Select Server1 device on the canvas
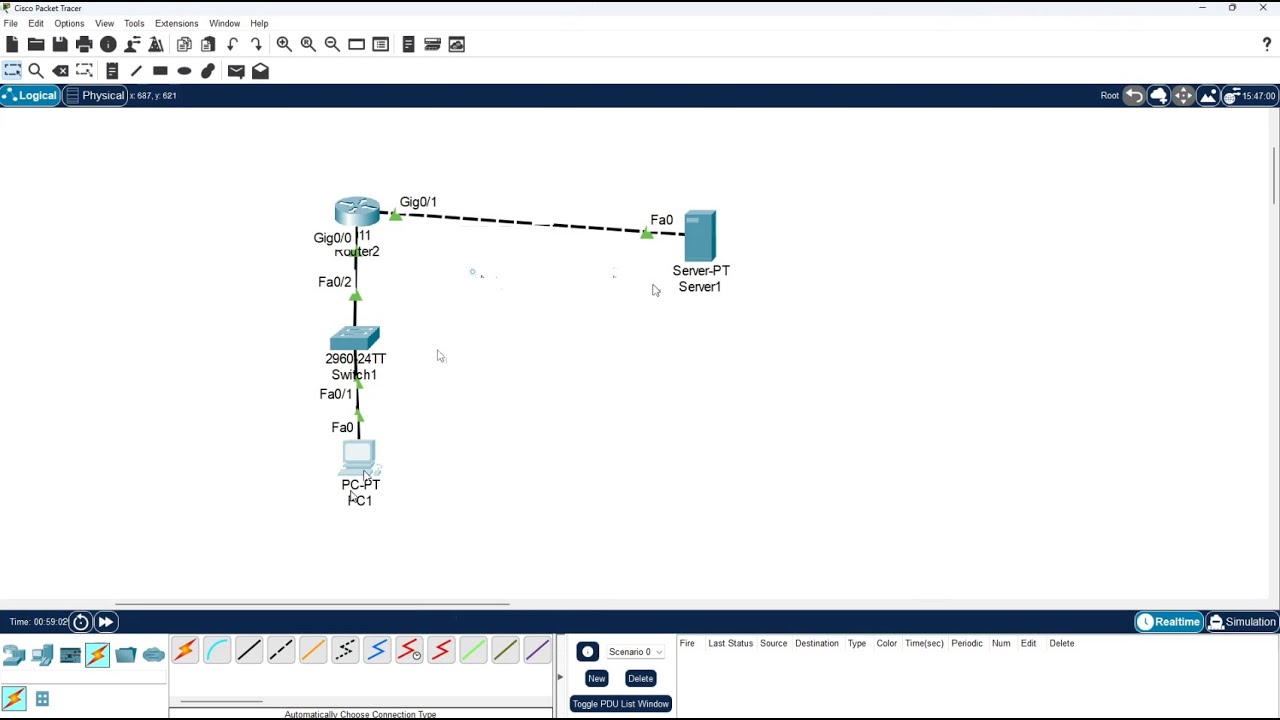Screen dimensions: 1280x720 pos(700,236)
